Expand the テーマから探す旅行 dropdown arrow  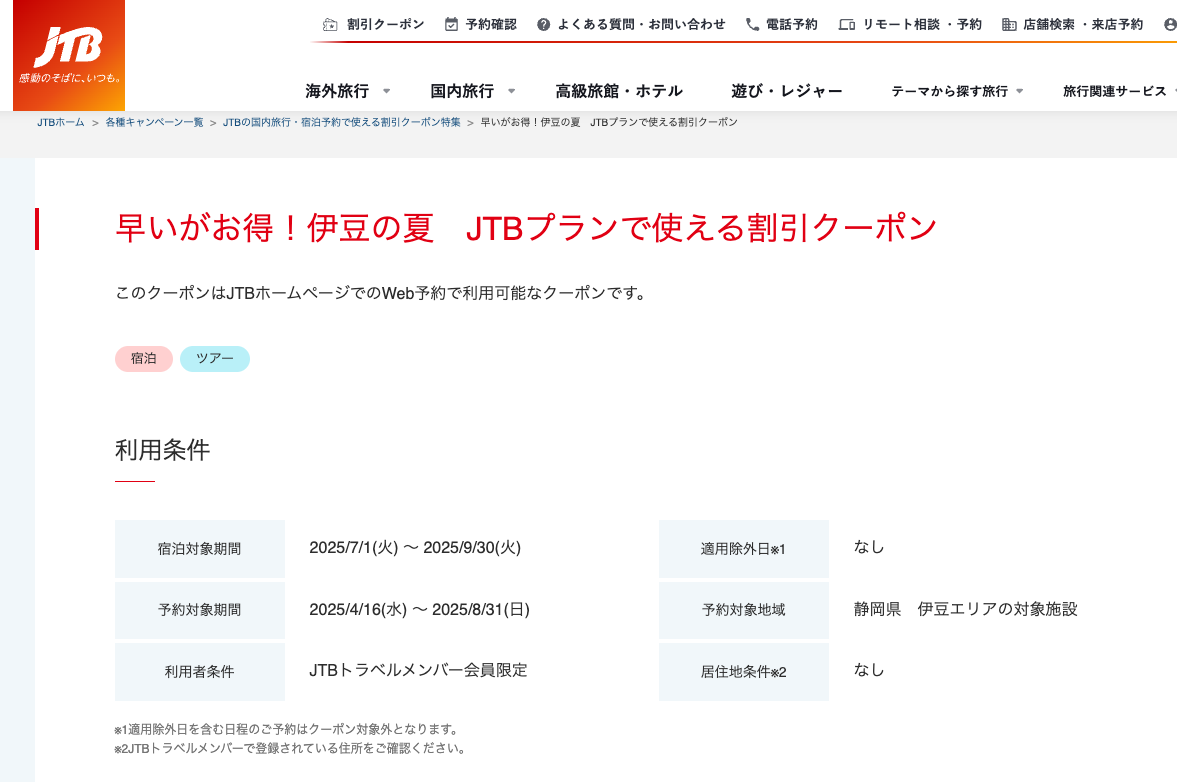pos(1019,92)
